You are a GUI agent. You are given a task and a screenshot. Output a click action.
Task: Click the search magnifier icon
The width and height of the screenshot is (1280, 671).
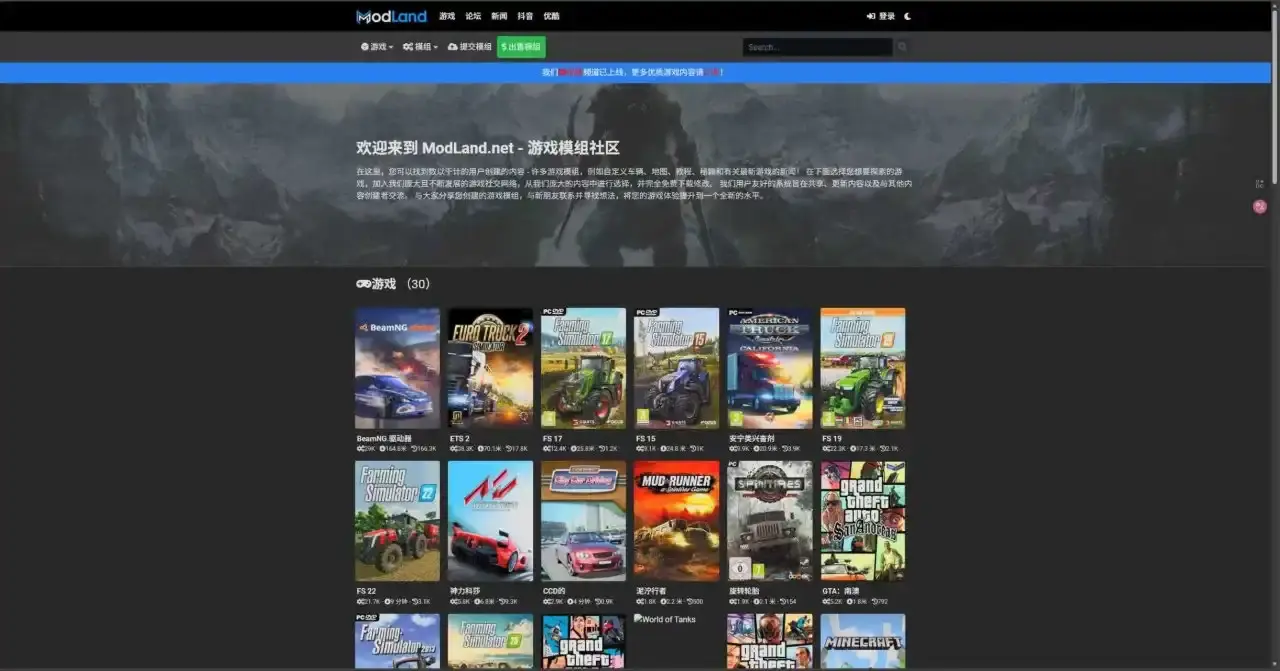pyautogui.click(x=902, y=47)
